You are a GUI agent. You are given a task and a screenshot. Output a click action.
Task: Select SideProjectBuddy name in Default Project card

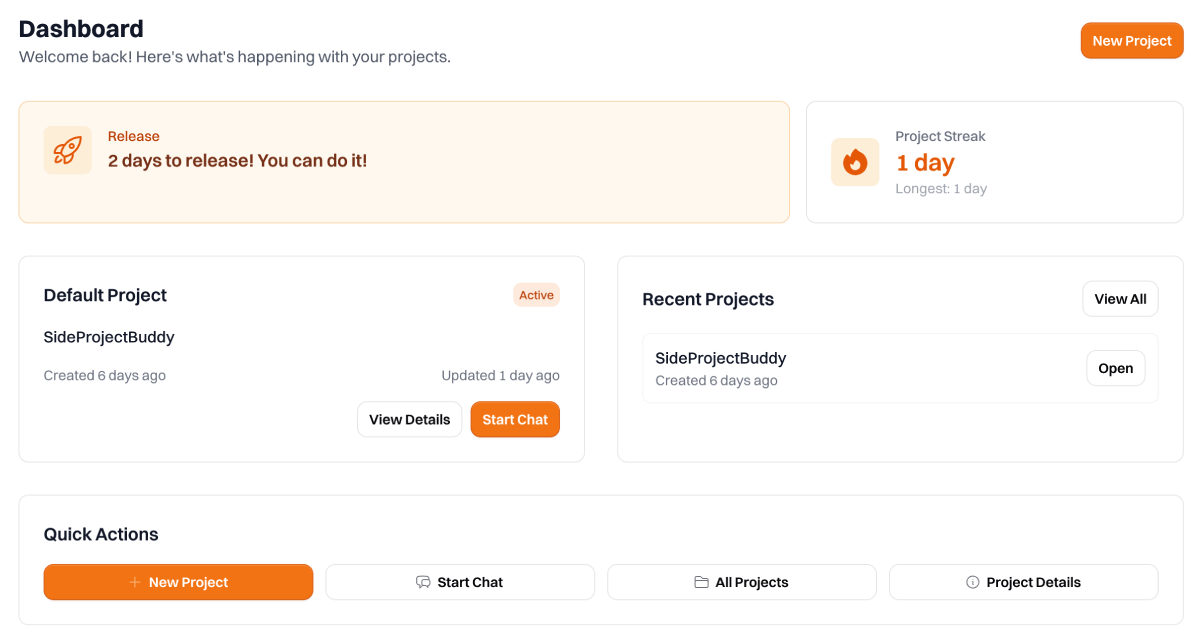(x=109, y=337)
